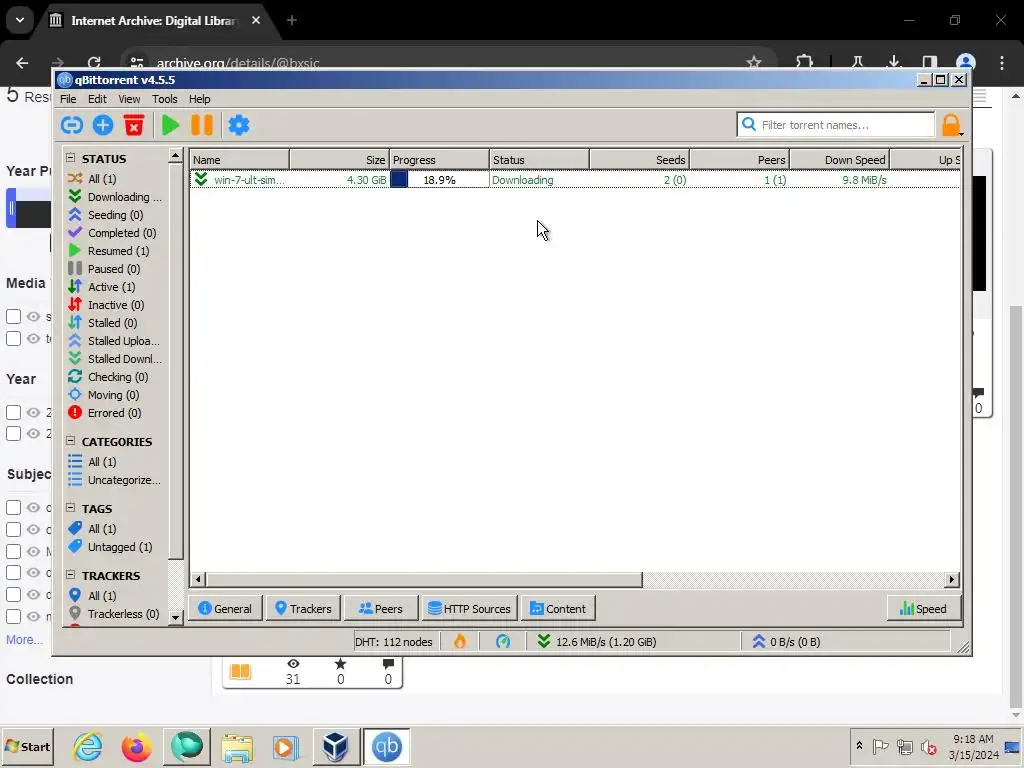Image resolution: width=1024 pixels, height=768 pixels.
Task: Switch to the Content tab
Action: [x=558, y=609]
